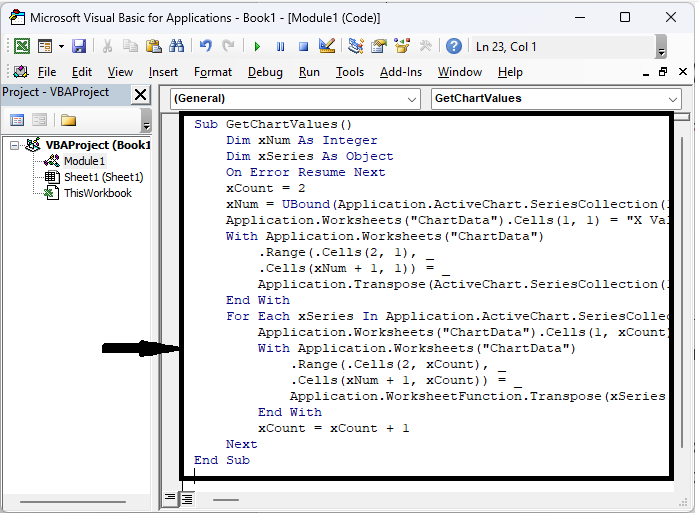Click the Break (pause) toolbar icon
The height and width of the screenshot is (515, 699).
coord(279,46)
